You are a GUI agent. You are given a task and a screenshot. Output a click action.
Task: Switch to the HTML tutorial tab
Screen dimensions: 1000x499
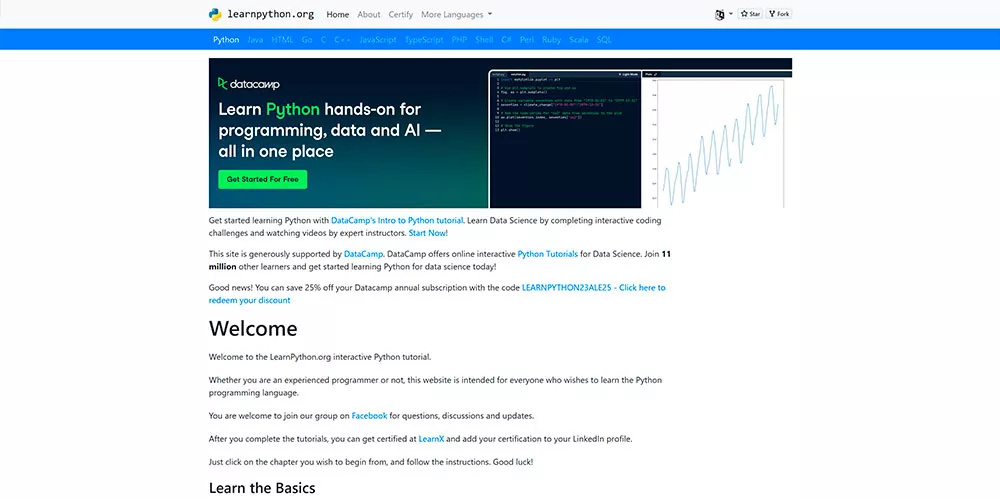point(283,40)
